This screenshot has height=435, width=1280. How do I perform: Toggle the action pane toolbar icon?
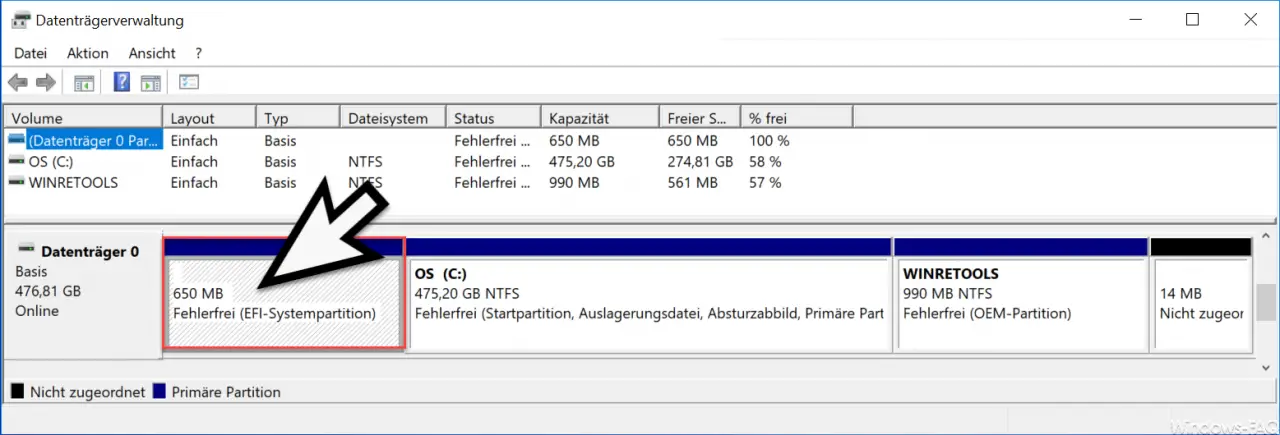tap(151, 83)
